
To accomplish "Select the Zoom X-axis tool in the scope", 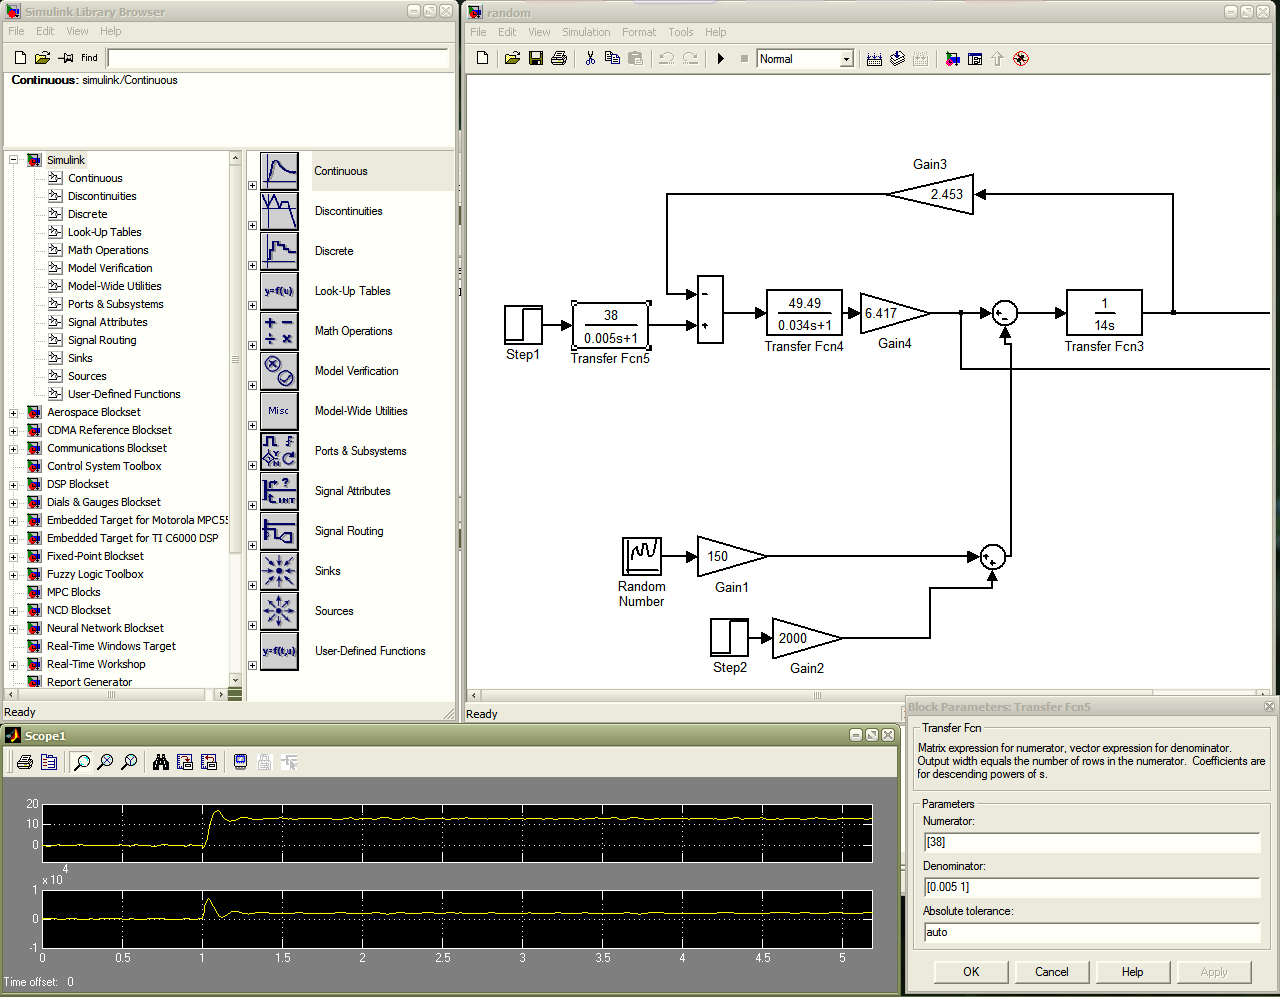I will [105, 763].
